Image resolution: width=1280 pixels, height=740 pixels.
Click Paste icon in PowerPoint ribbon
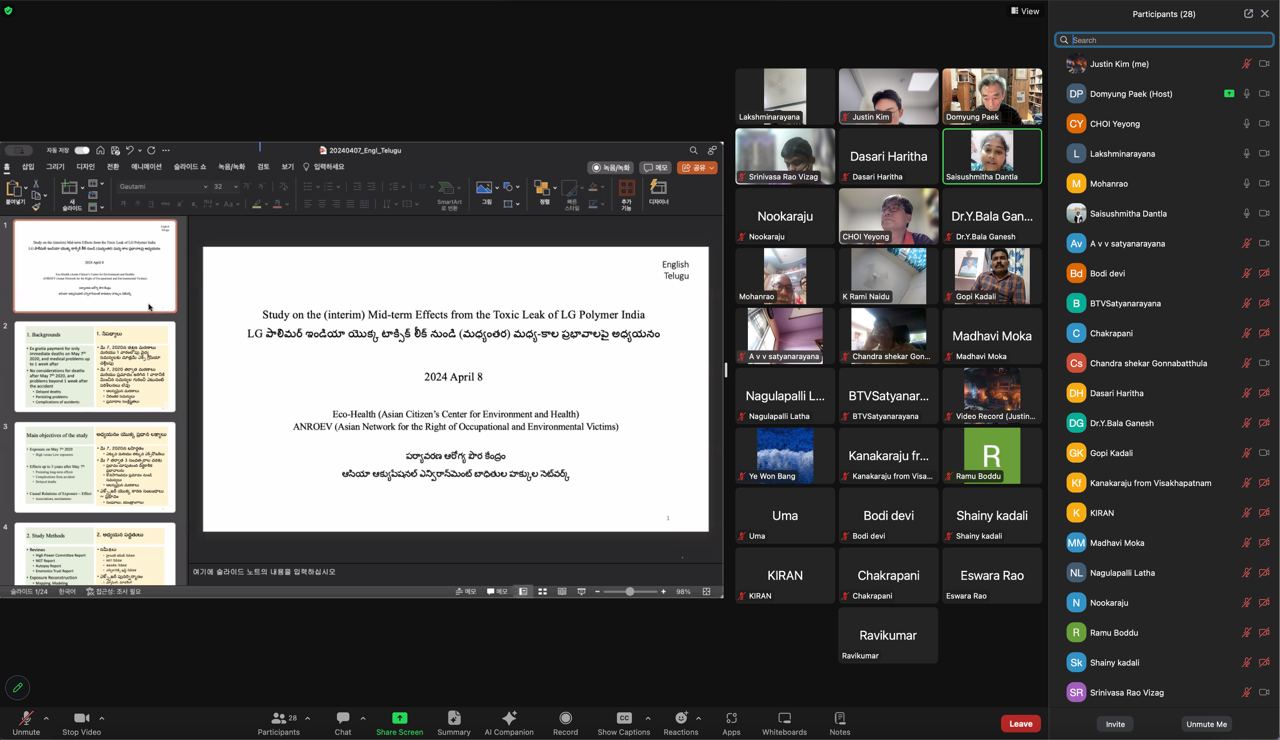click(x=15, y=189)
